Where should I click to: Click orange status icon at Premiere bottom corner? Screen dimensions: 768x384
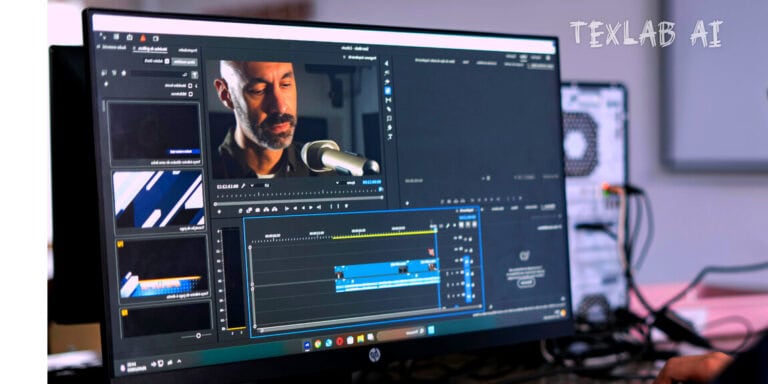click(x=563, y=313)
